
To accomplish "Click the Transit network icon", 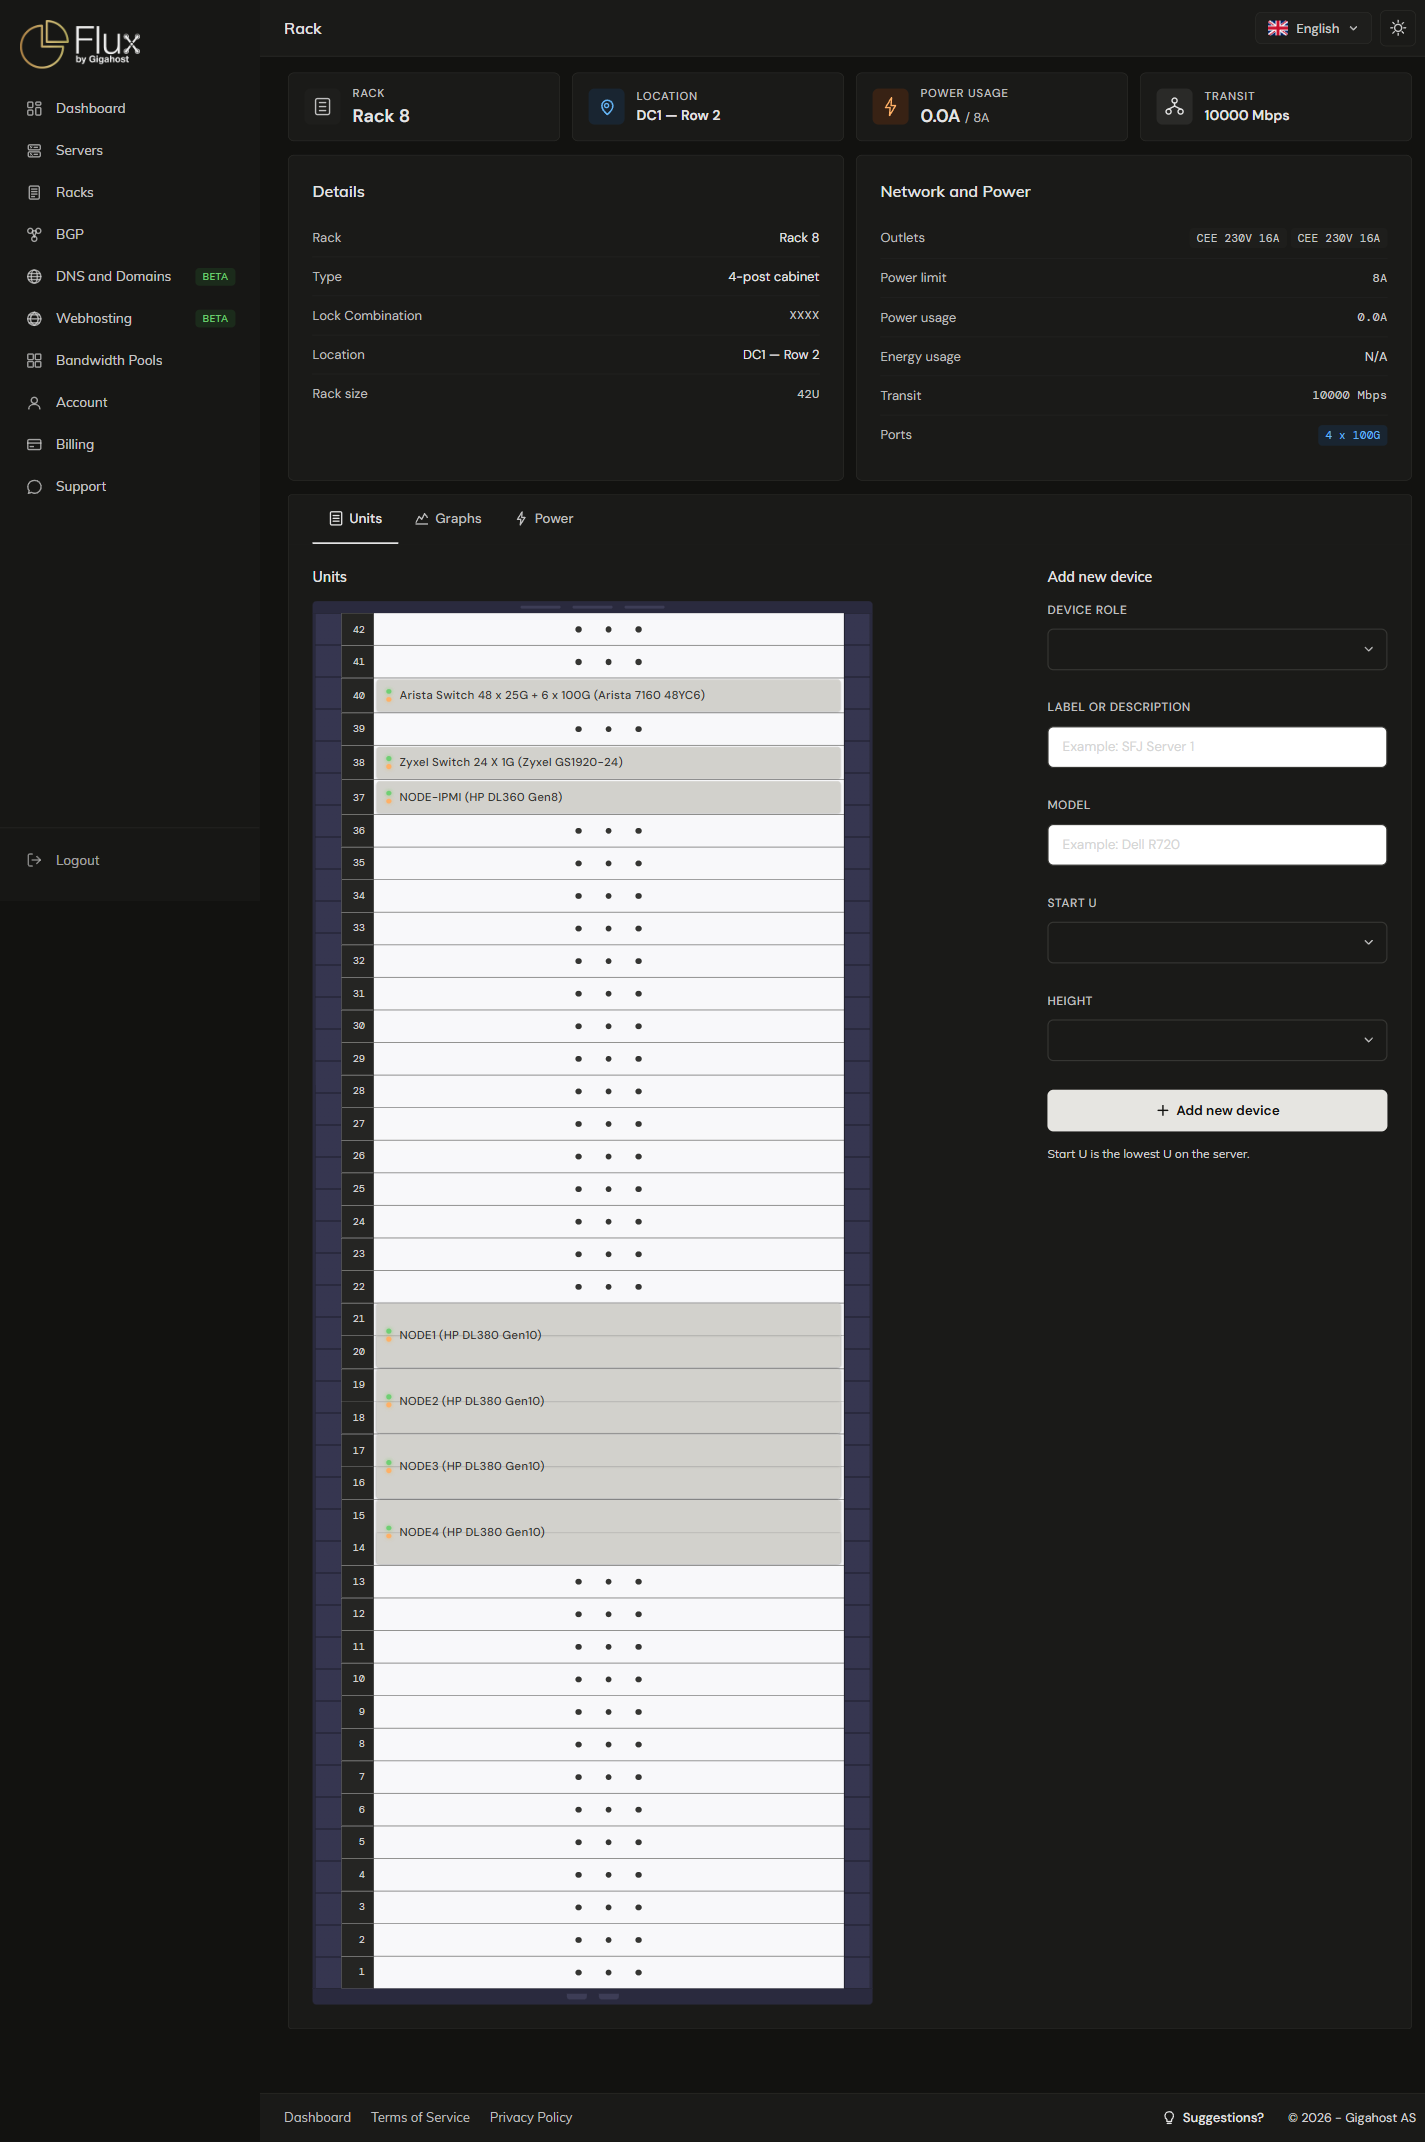I will tap(1175, 106).
